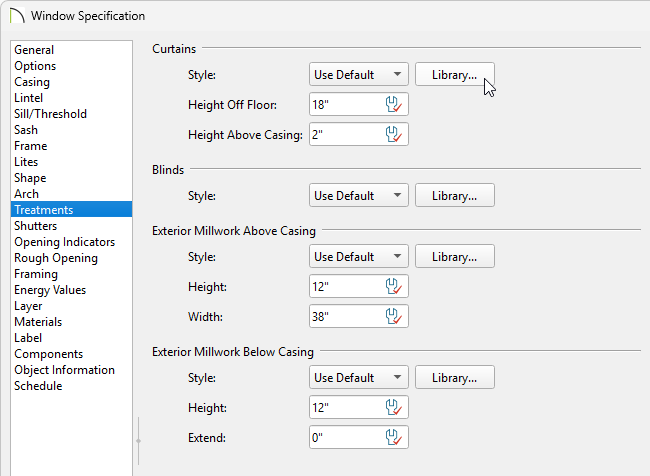Select the Shutters panel
Viewport: 650px width, 476px height.
tap(71, 226)
